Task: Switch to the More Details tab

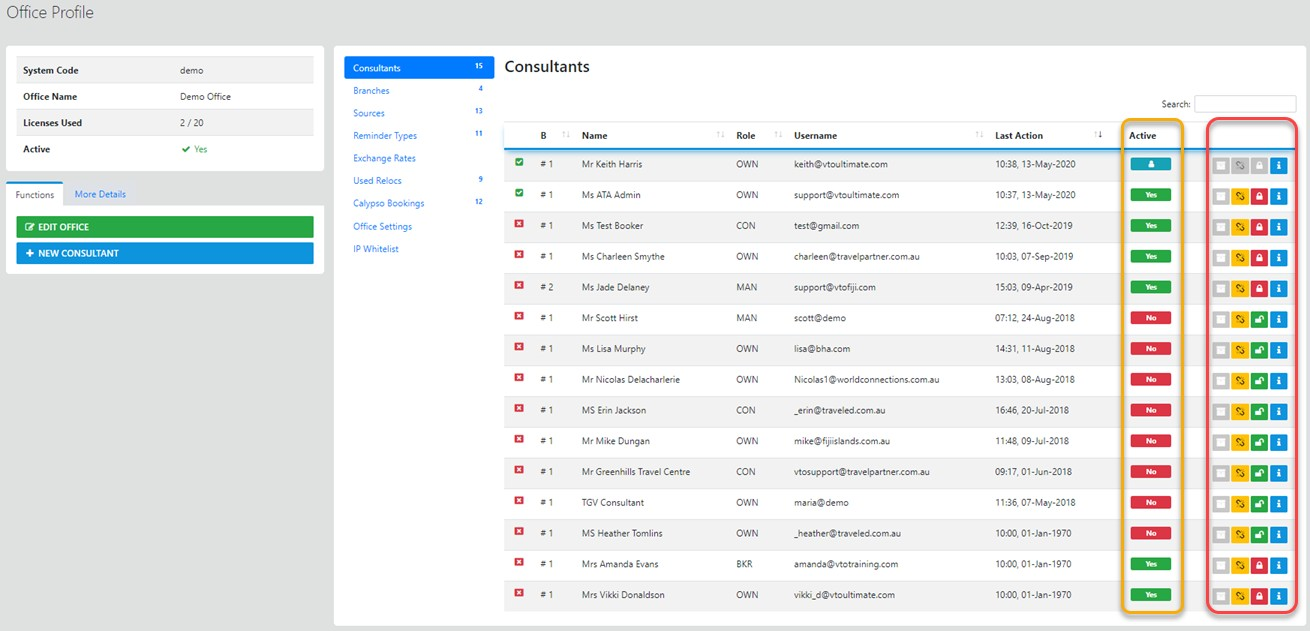Action: (100, 194)
